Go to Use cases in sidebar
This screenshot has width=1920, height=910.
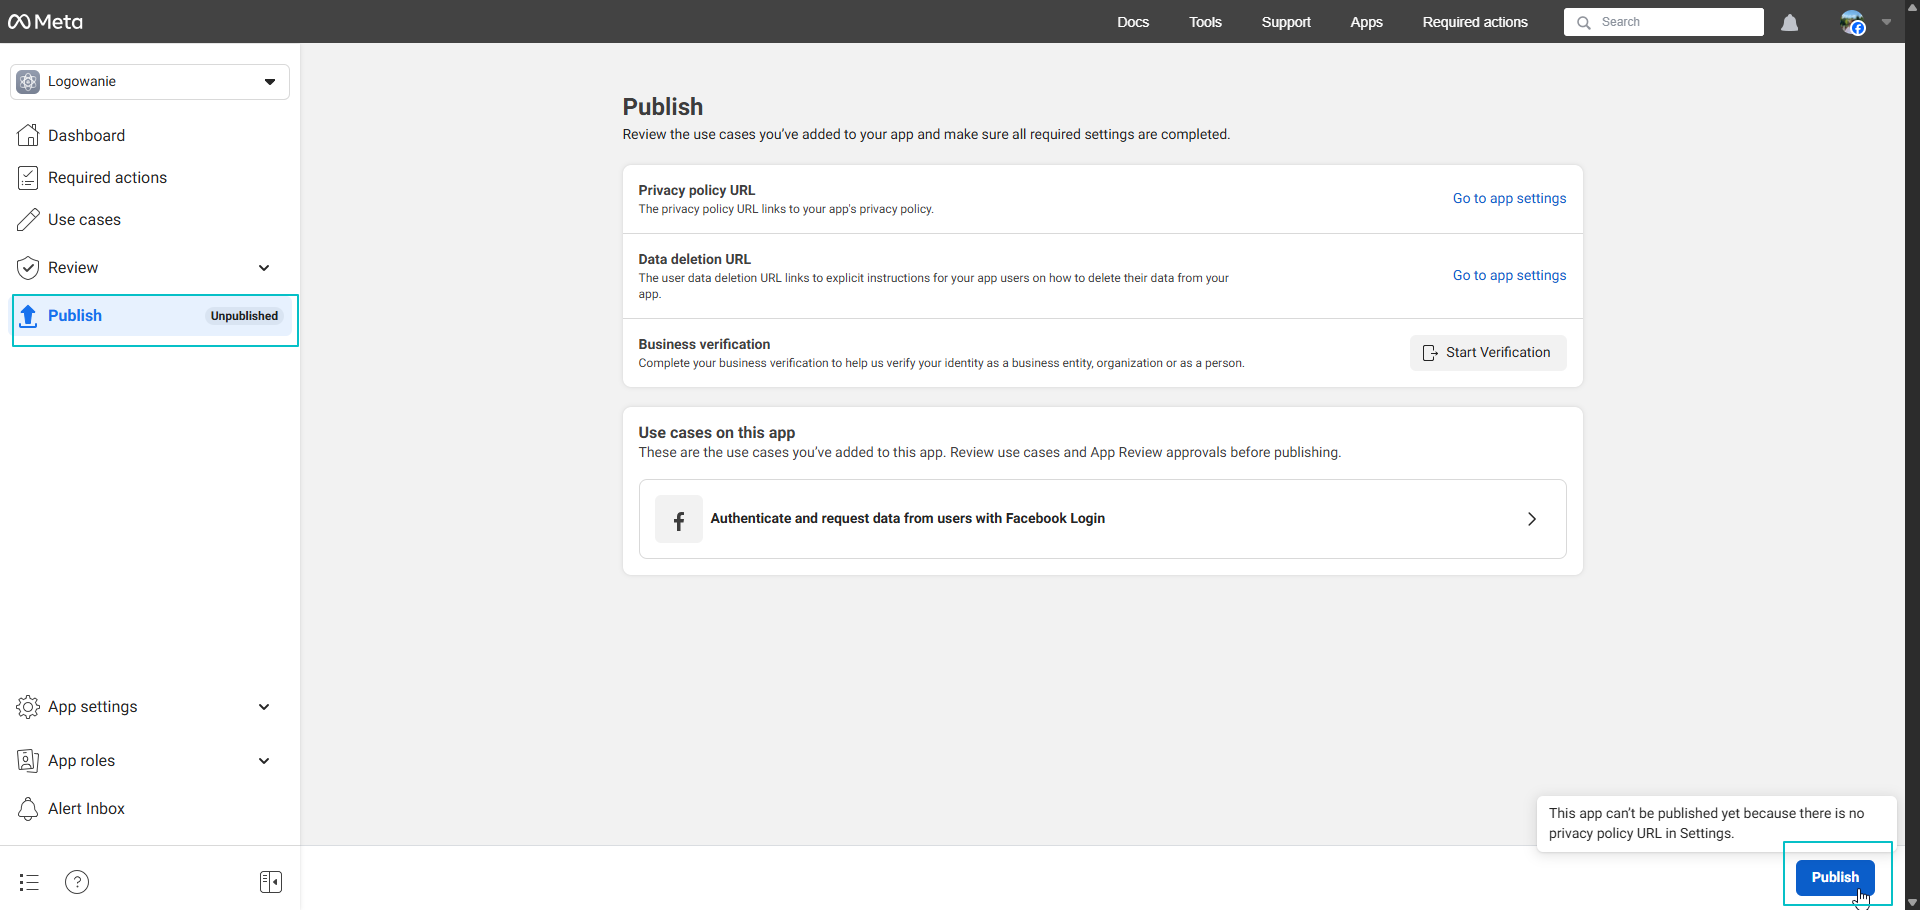pyautogui.click(x=84, y=220)
